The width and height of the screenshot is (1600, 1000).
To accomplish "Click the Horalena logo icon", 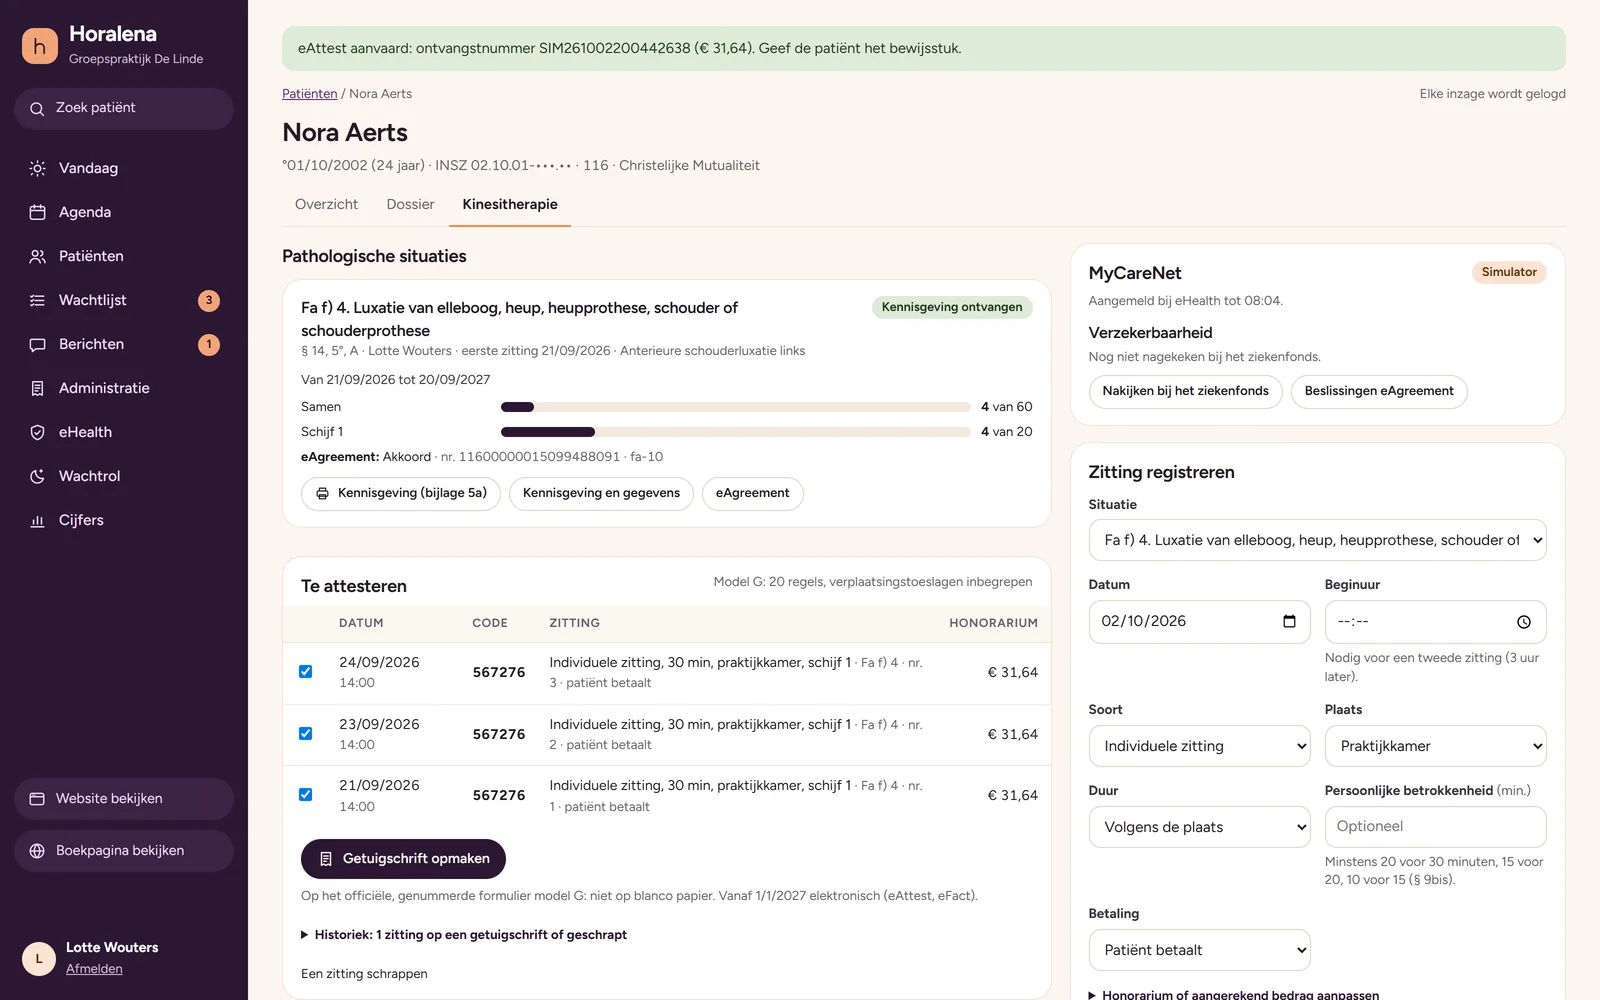I will (40, 46).
